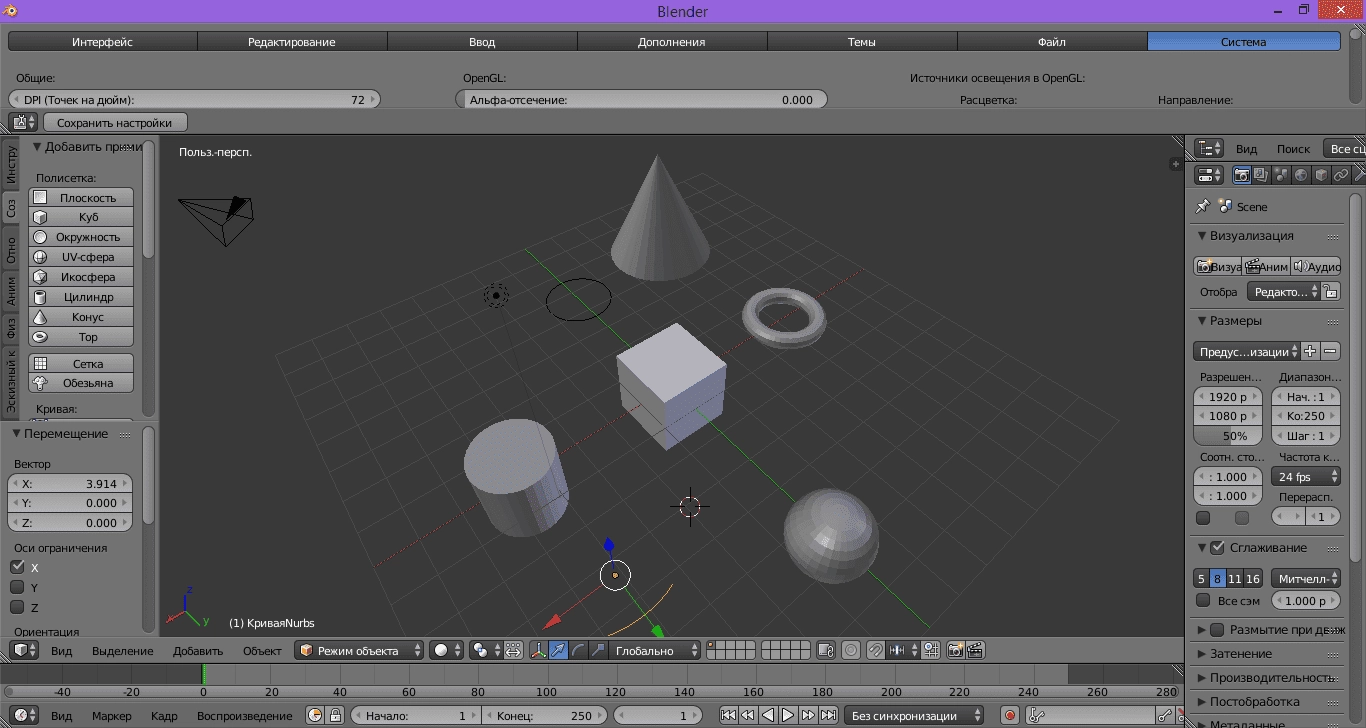Expand the Производительность panel
1366x728 pixels.
click(x=1202, y=677)
